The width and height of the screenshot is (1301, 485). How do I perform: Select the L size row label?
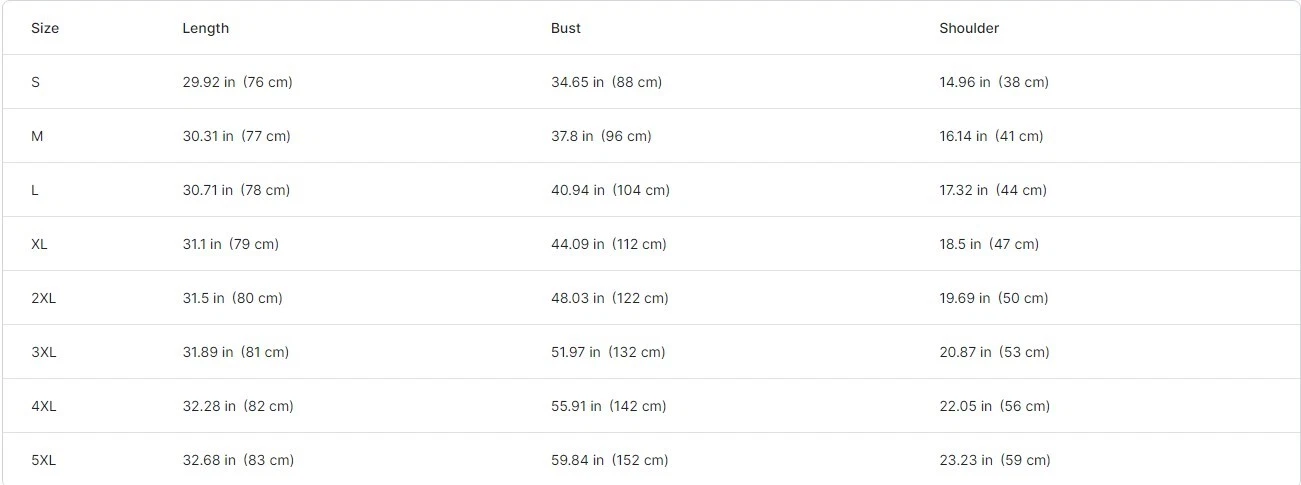35,190
